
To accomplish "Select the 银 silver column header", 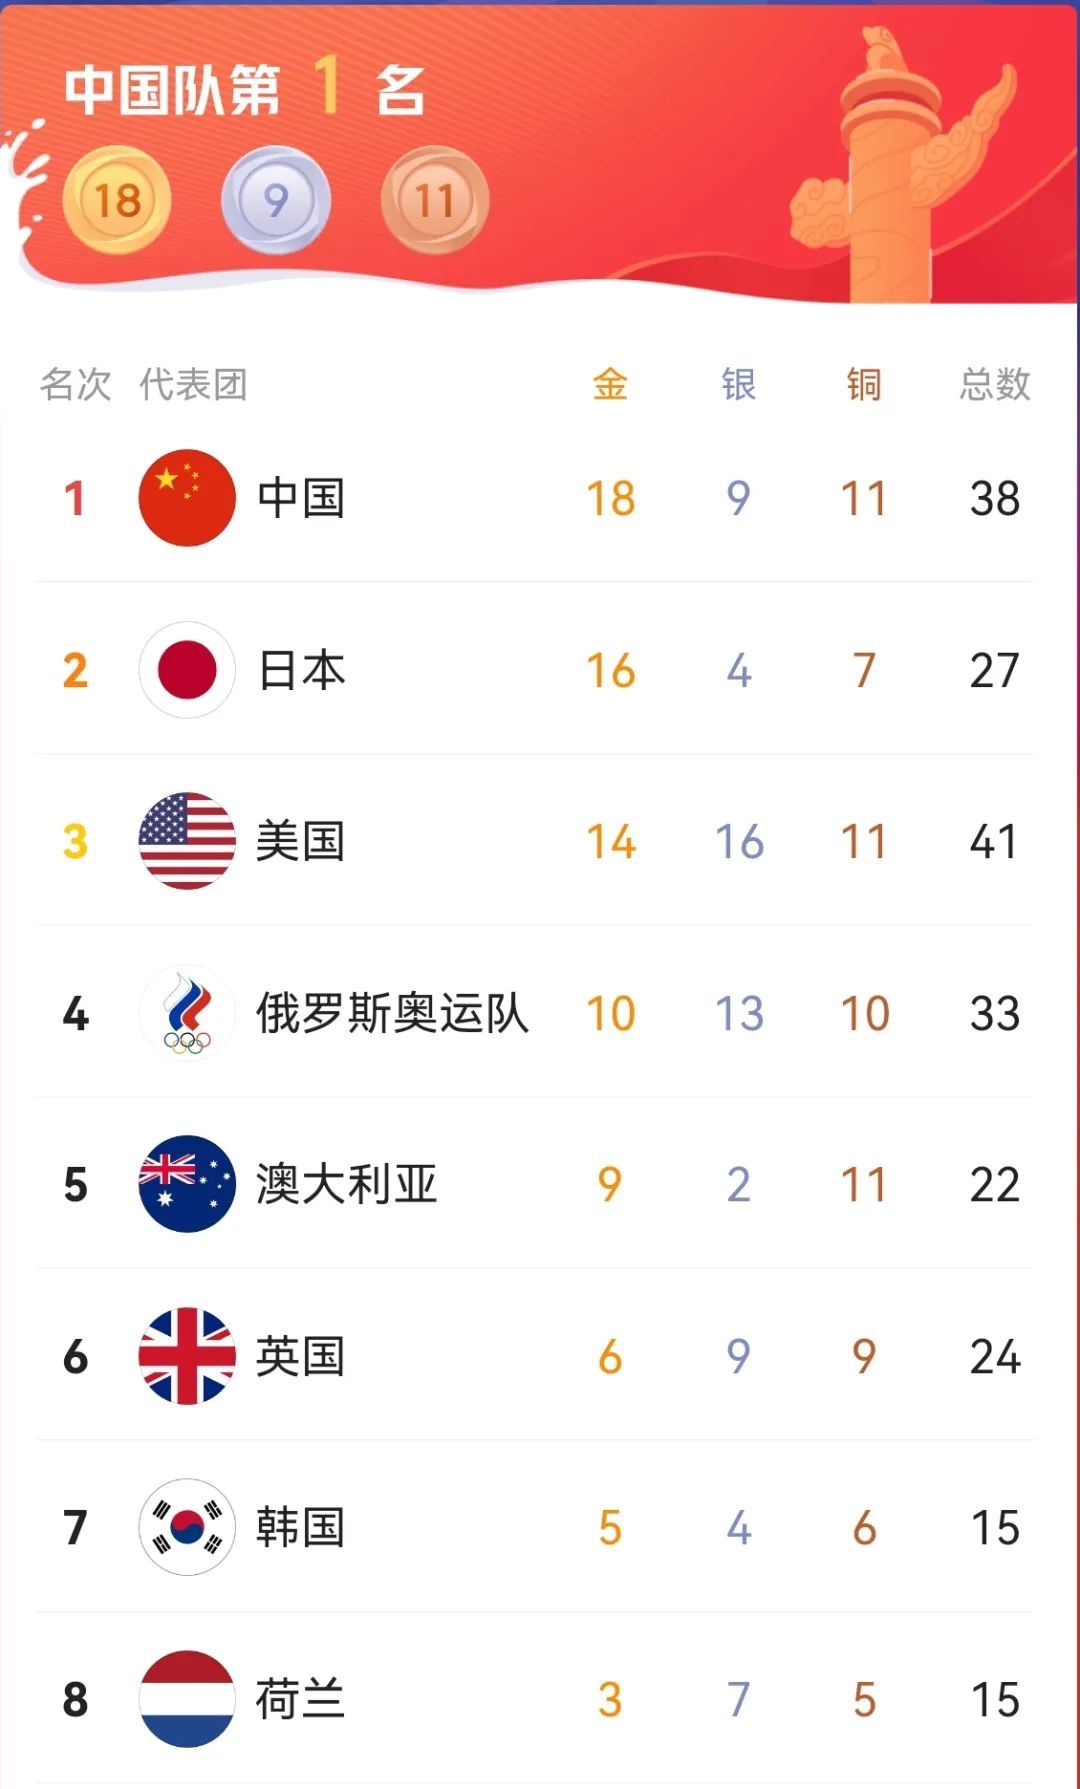I will pos(738,384).
